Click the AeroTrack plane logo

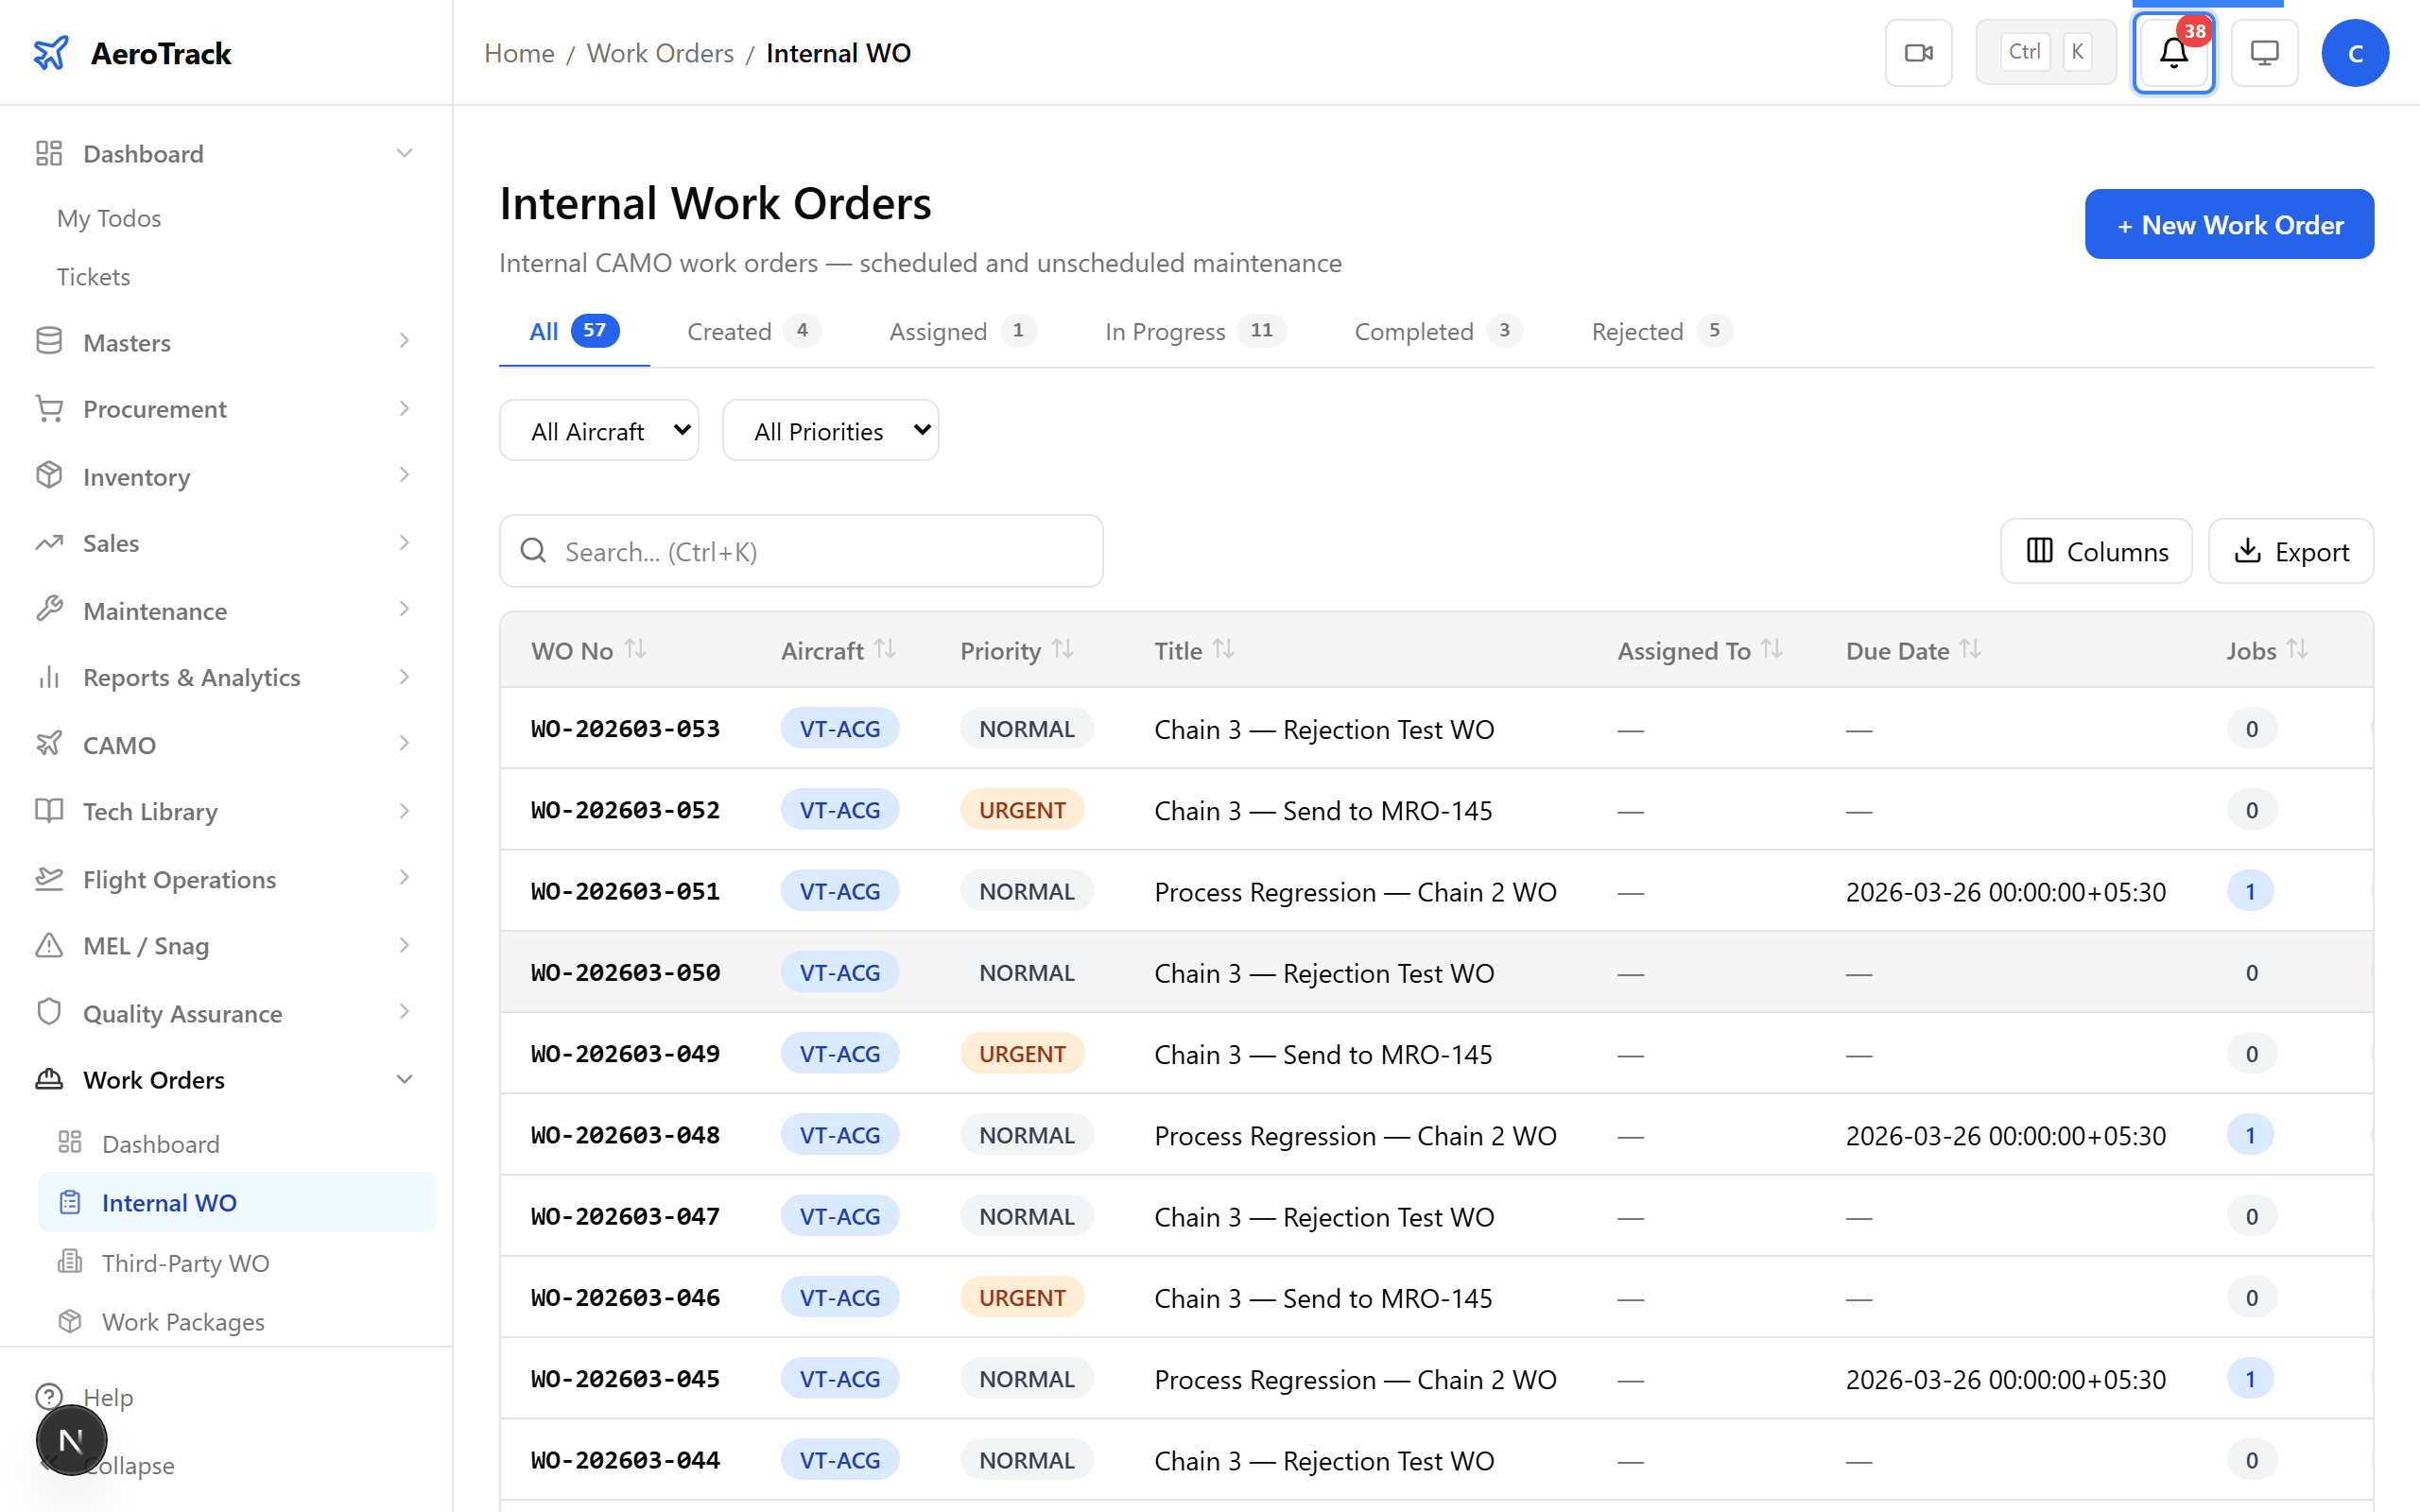51,53
